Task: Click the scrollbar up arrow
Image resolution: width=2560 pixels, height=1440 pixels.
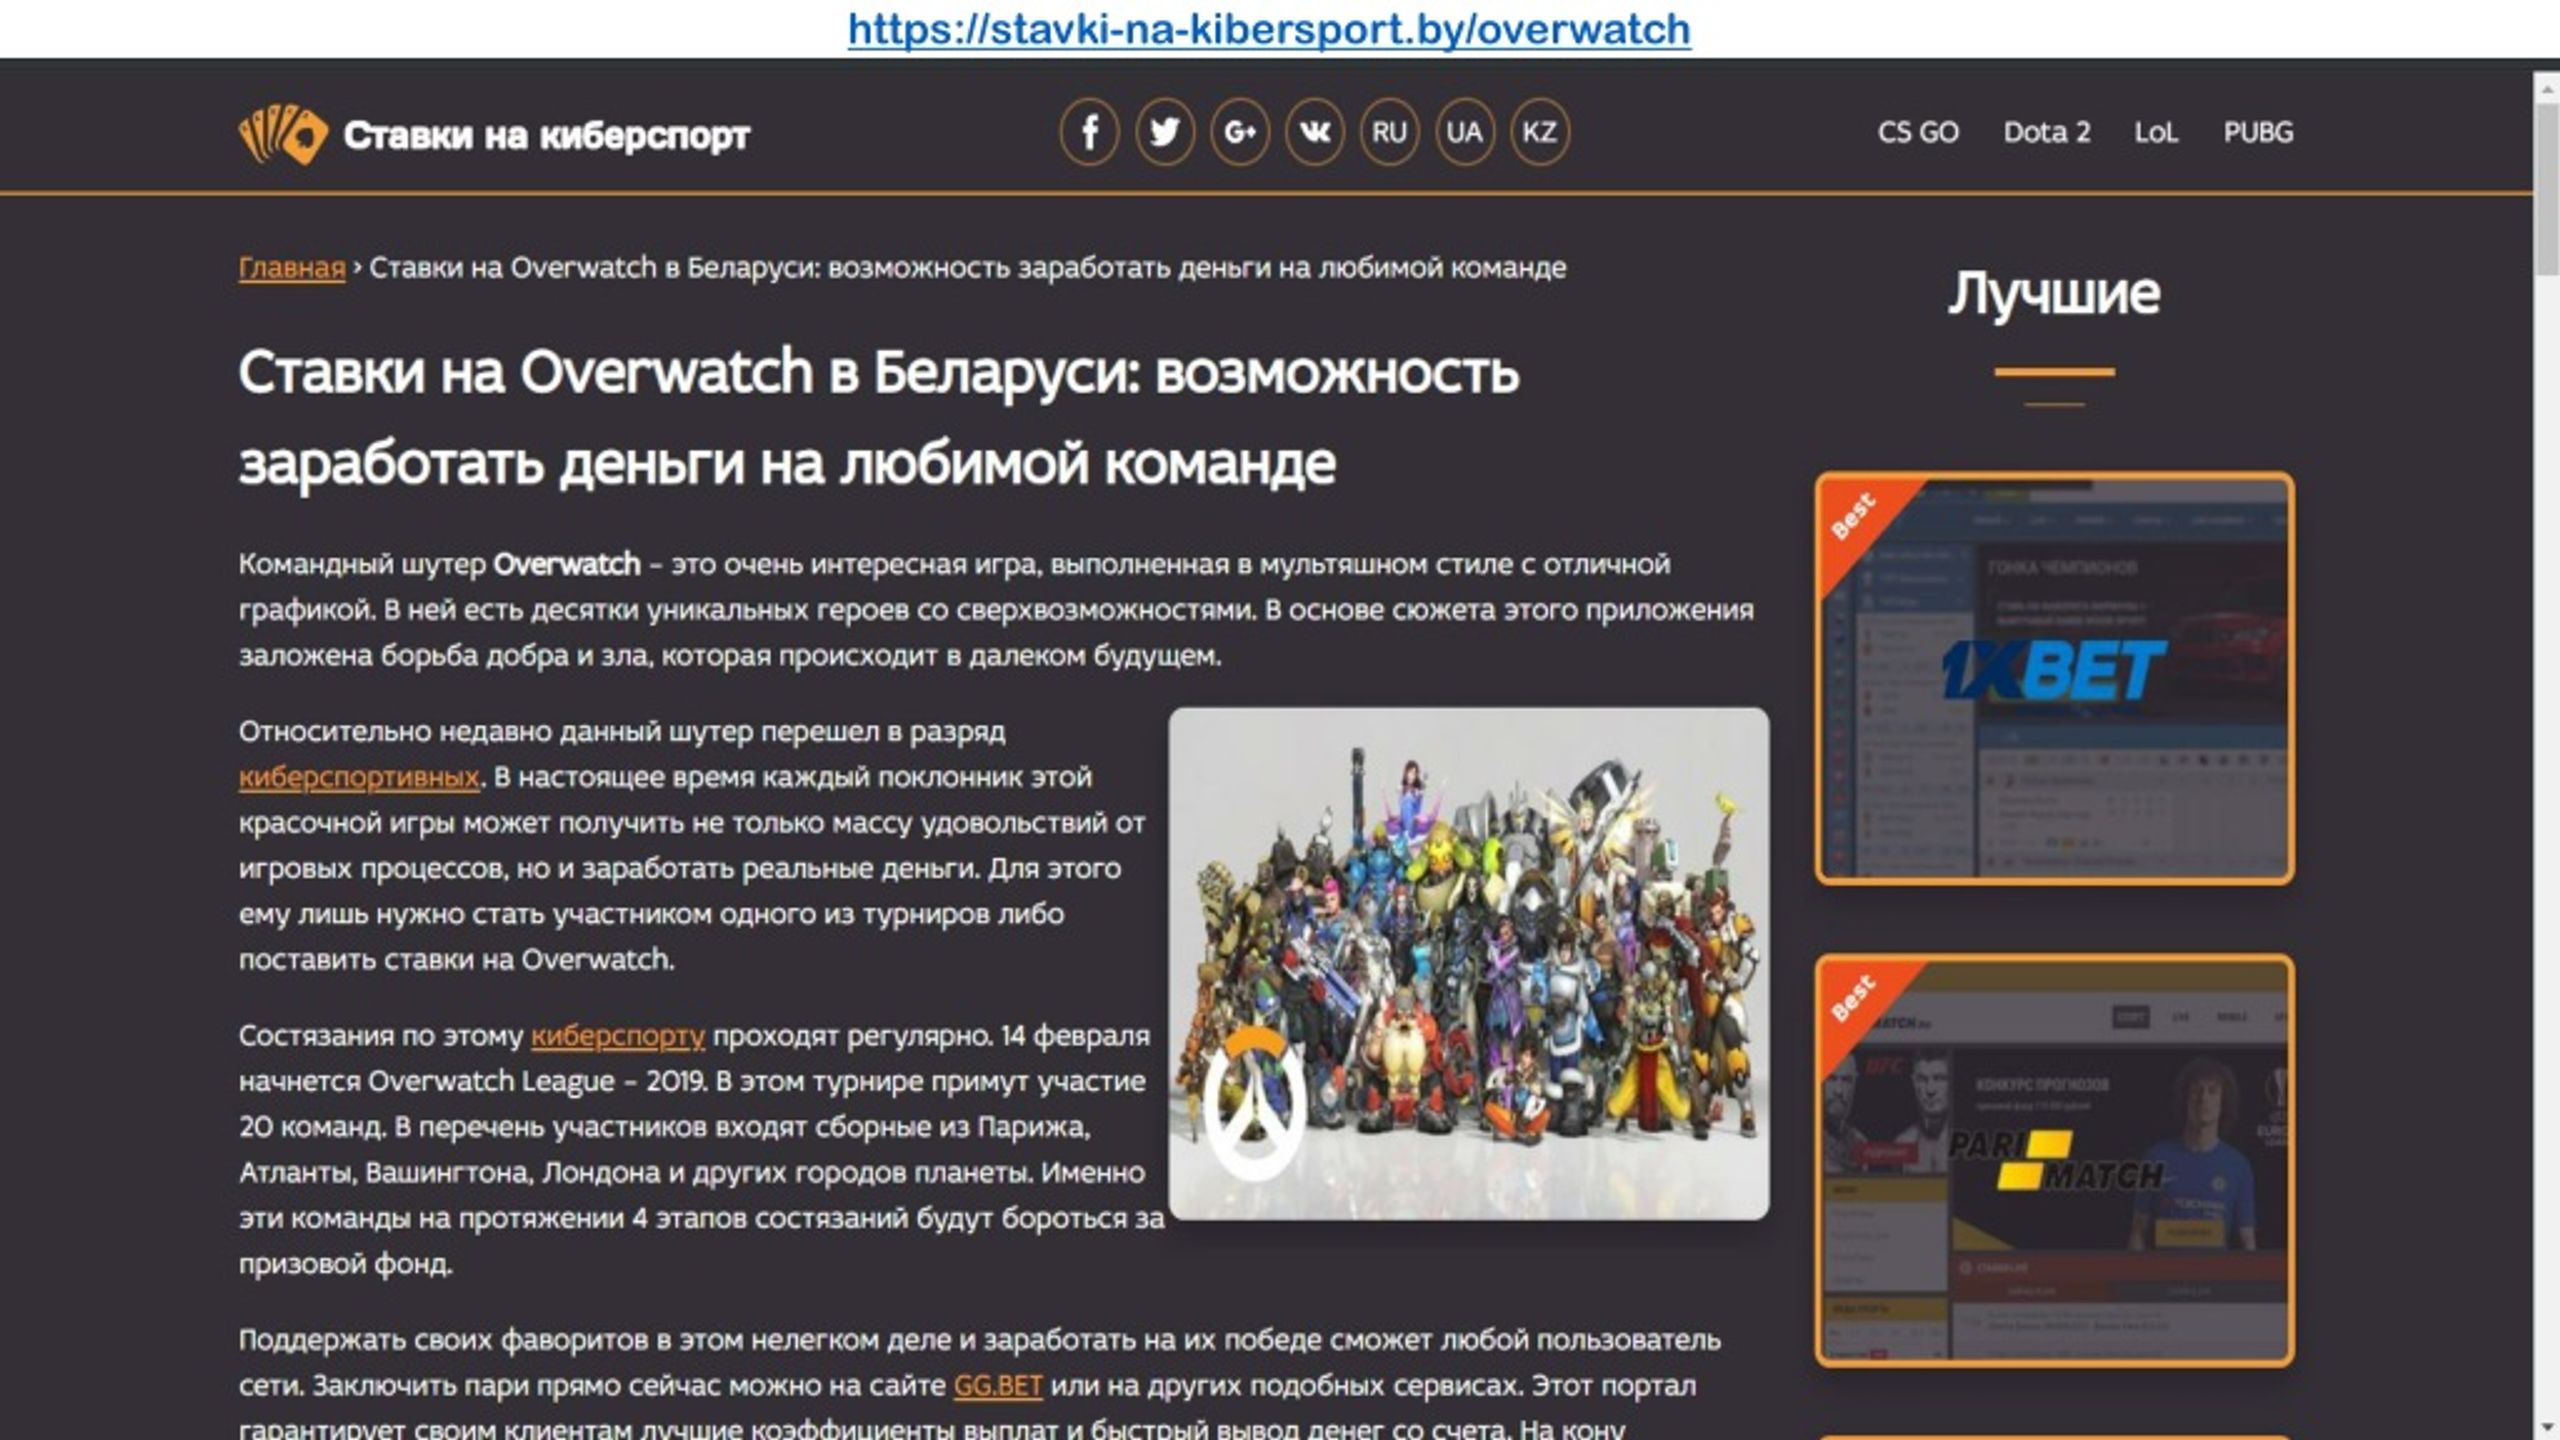Action: tap(2547, 90)
